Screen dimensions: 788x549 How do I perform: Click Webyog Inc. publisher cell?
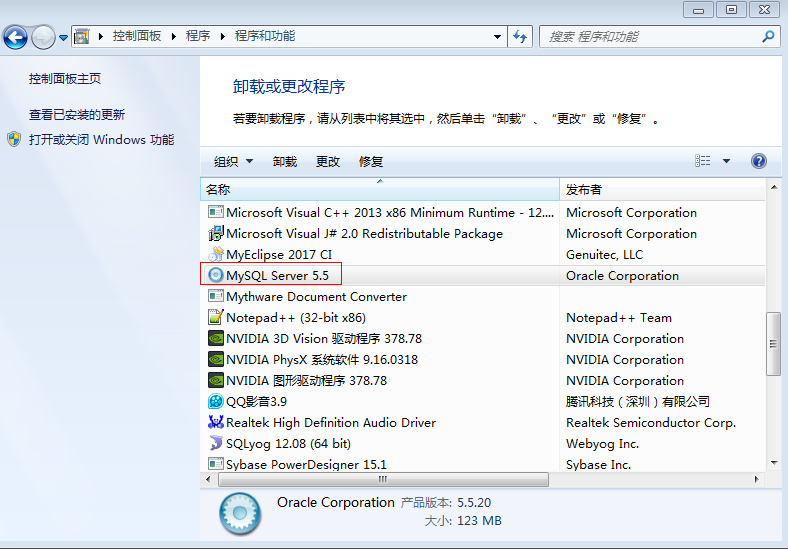pos(603,444)
